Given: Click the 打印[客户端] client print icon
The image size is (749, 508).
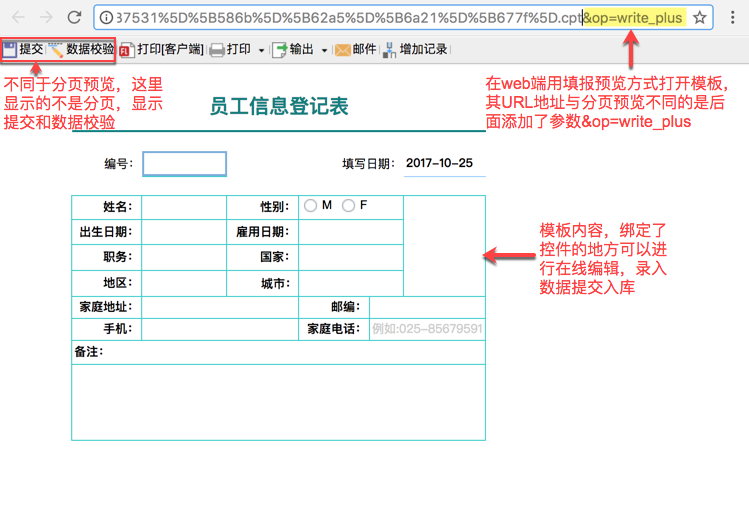Looking at the screenshot, I should pyautogui.click(x=125, y=50).
